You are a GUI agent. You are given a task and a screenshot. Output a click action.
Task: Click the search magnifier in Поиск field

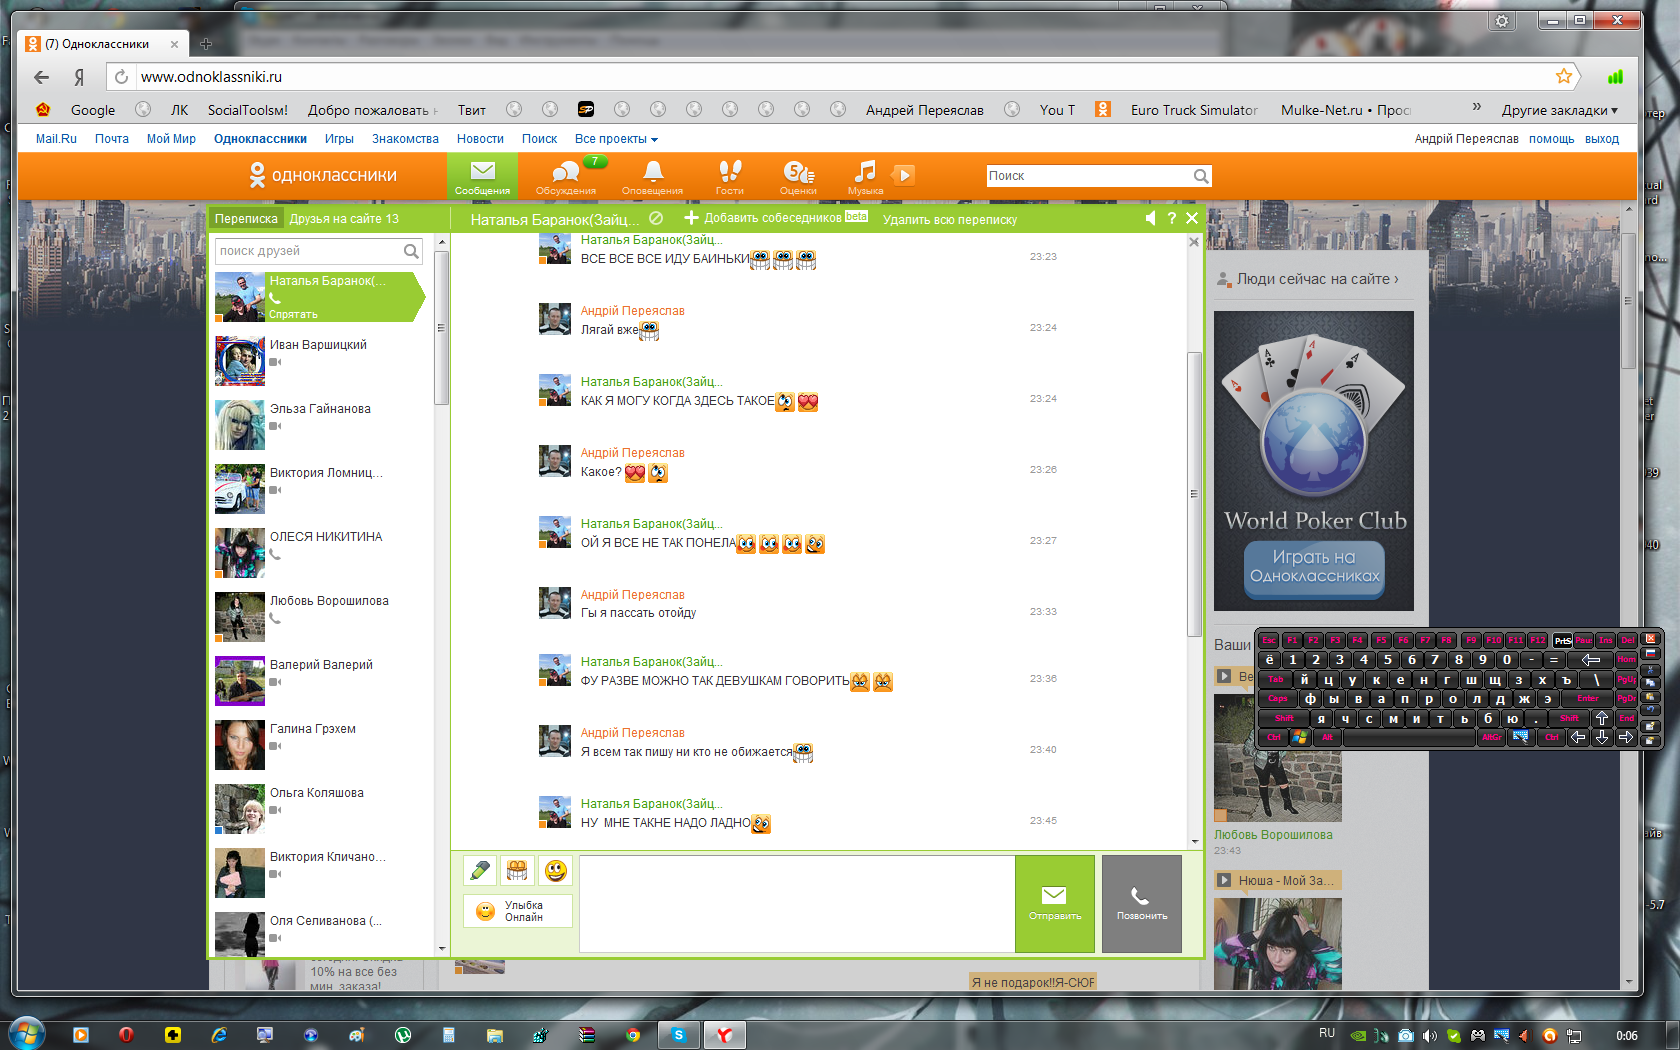tap(1201, 176)
